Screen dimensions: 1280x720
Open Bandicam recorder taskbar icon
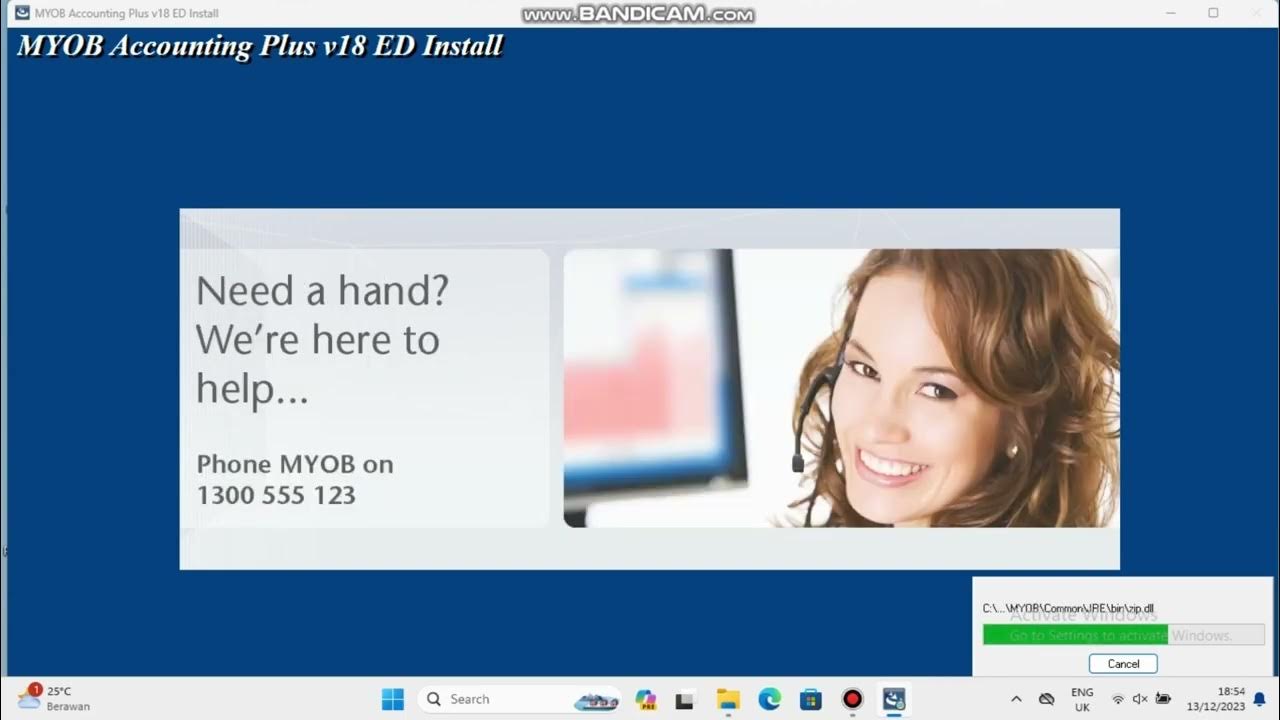[852, 699]
